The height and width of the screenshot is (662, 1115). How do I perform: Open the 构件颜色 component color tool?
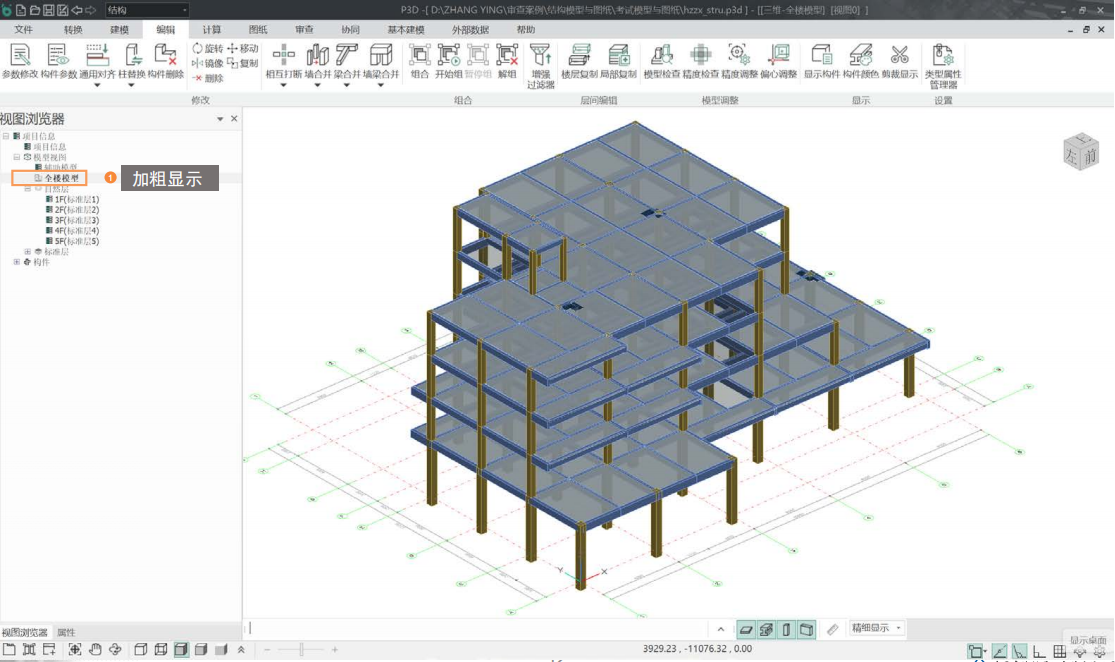pyautogui.click(x=860, y=59)
